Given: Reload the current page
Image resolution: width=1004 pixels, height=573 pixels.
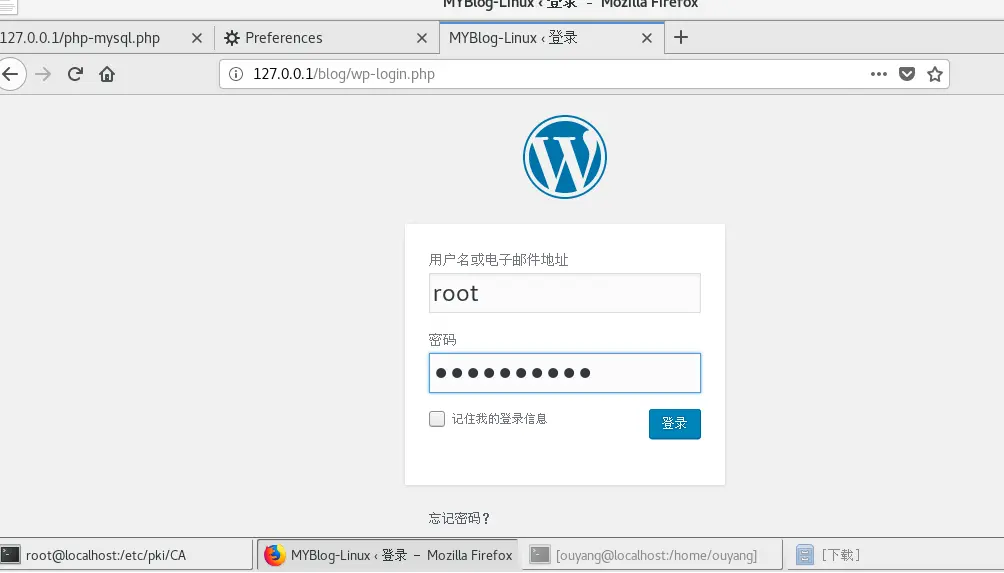Looking at the screenshot, I should pyautogui.click(x=75, y=74).
